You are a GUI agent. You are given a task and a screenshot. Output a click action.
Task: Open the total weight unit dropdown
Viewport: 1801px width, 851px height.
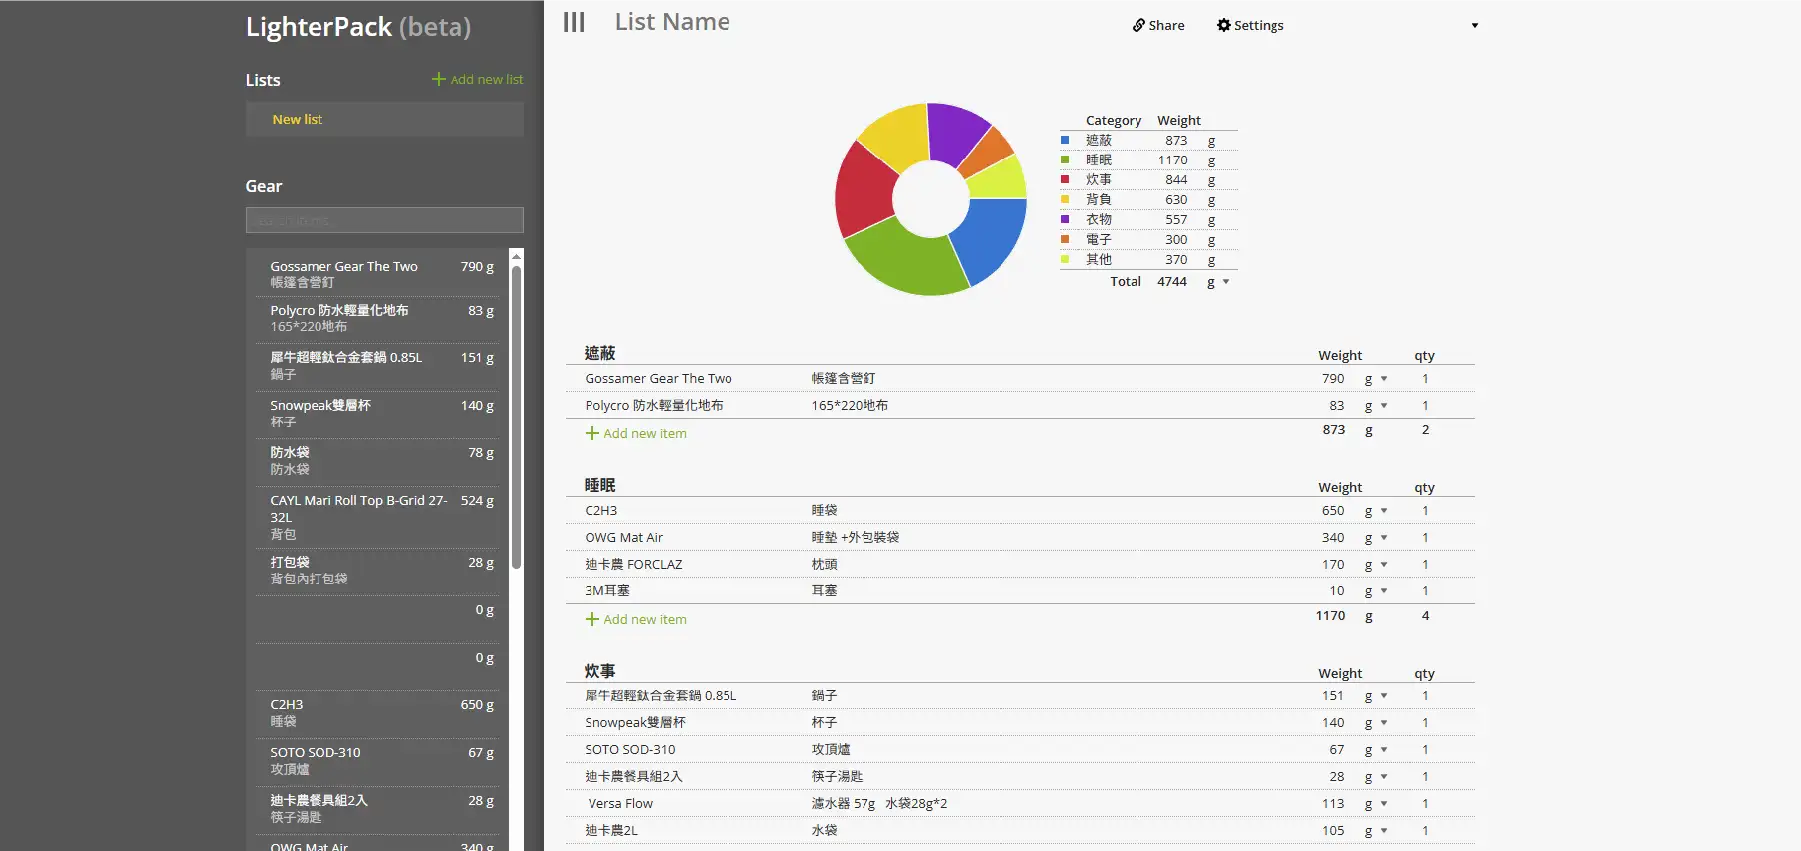(1226, 282)
